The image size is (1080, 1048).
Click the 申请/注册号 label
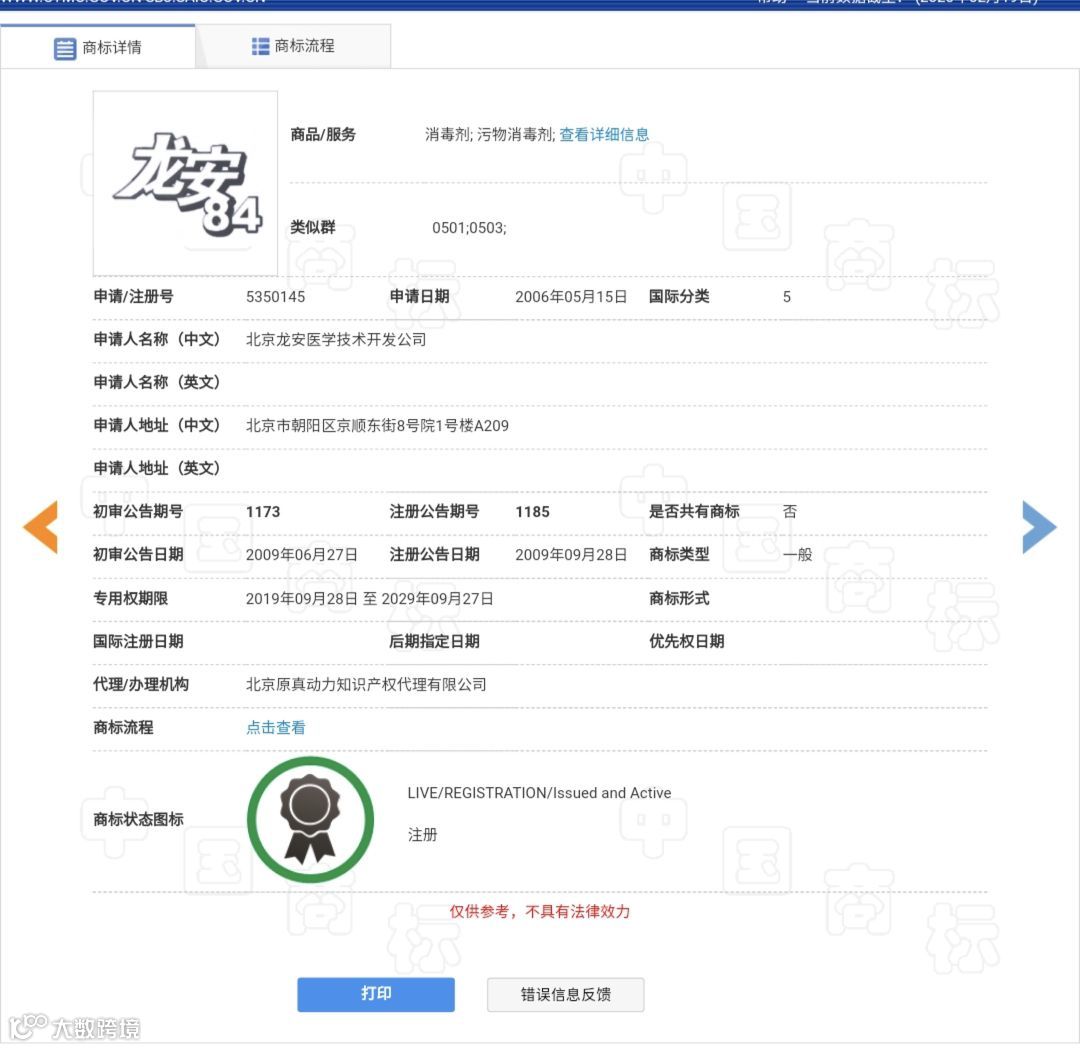pos(134,296)
